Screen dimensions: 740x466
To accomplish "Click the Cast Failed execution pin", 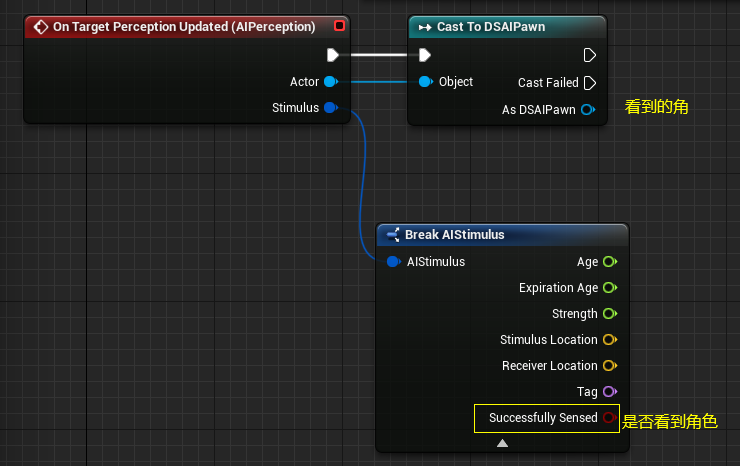I will (589, 83).
